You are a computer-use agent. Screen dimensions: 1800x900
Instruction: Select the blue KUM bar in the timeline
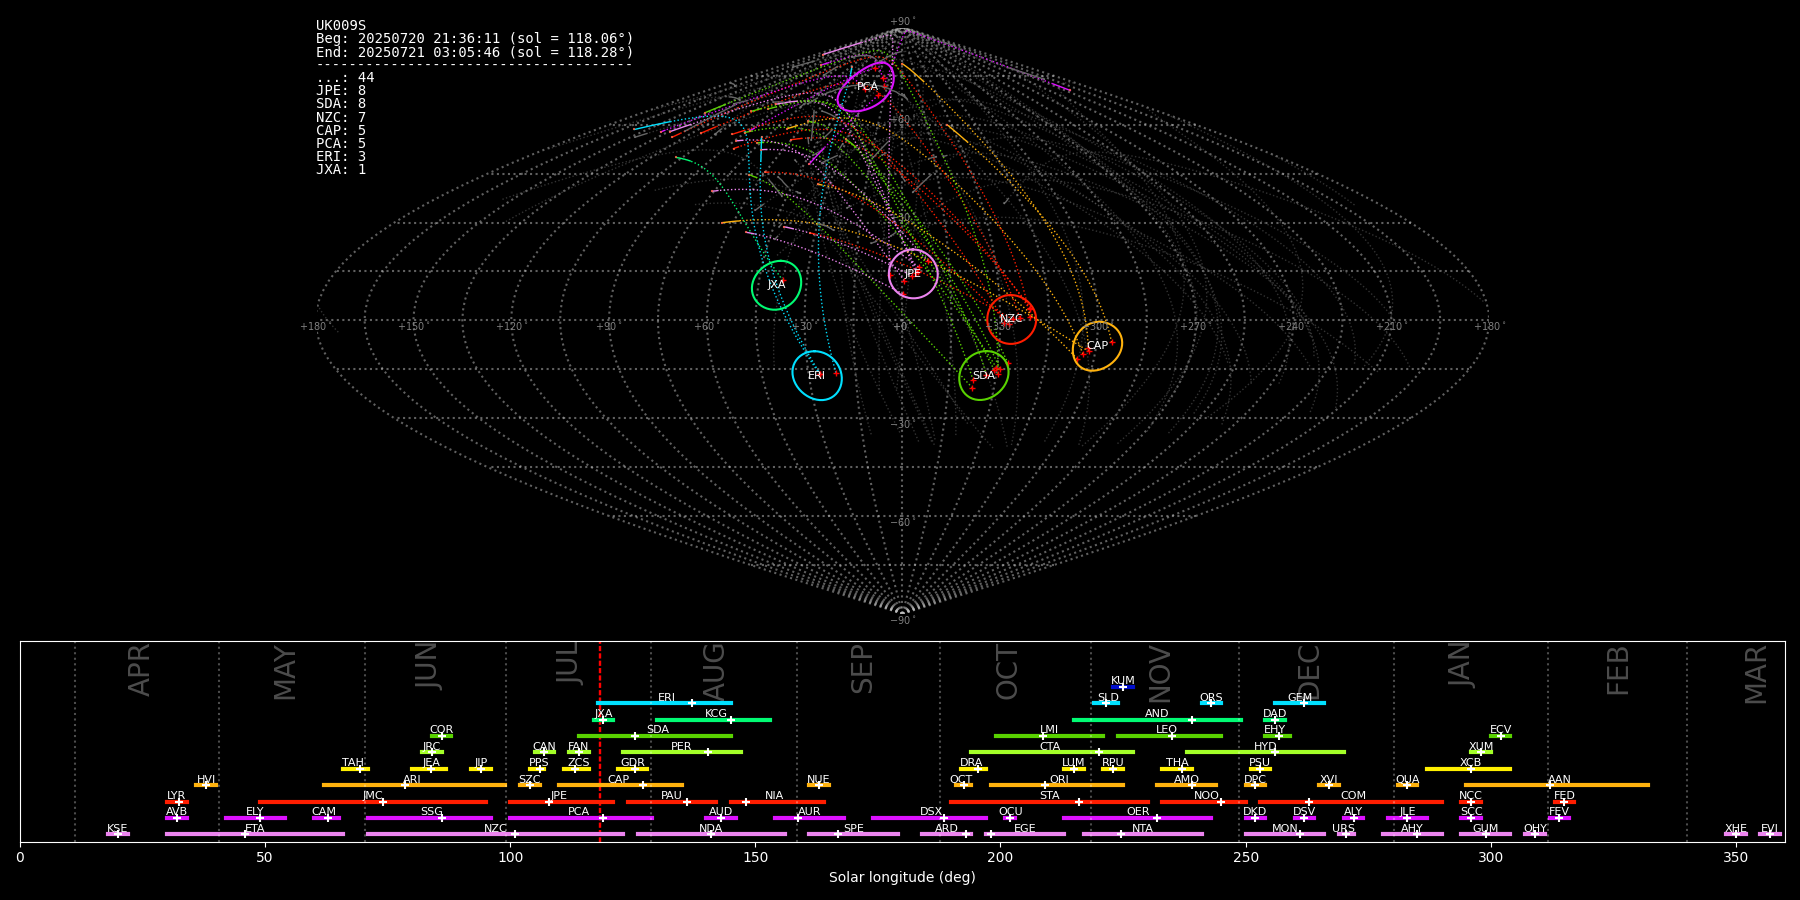(1123, 687)
